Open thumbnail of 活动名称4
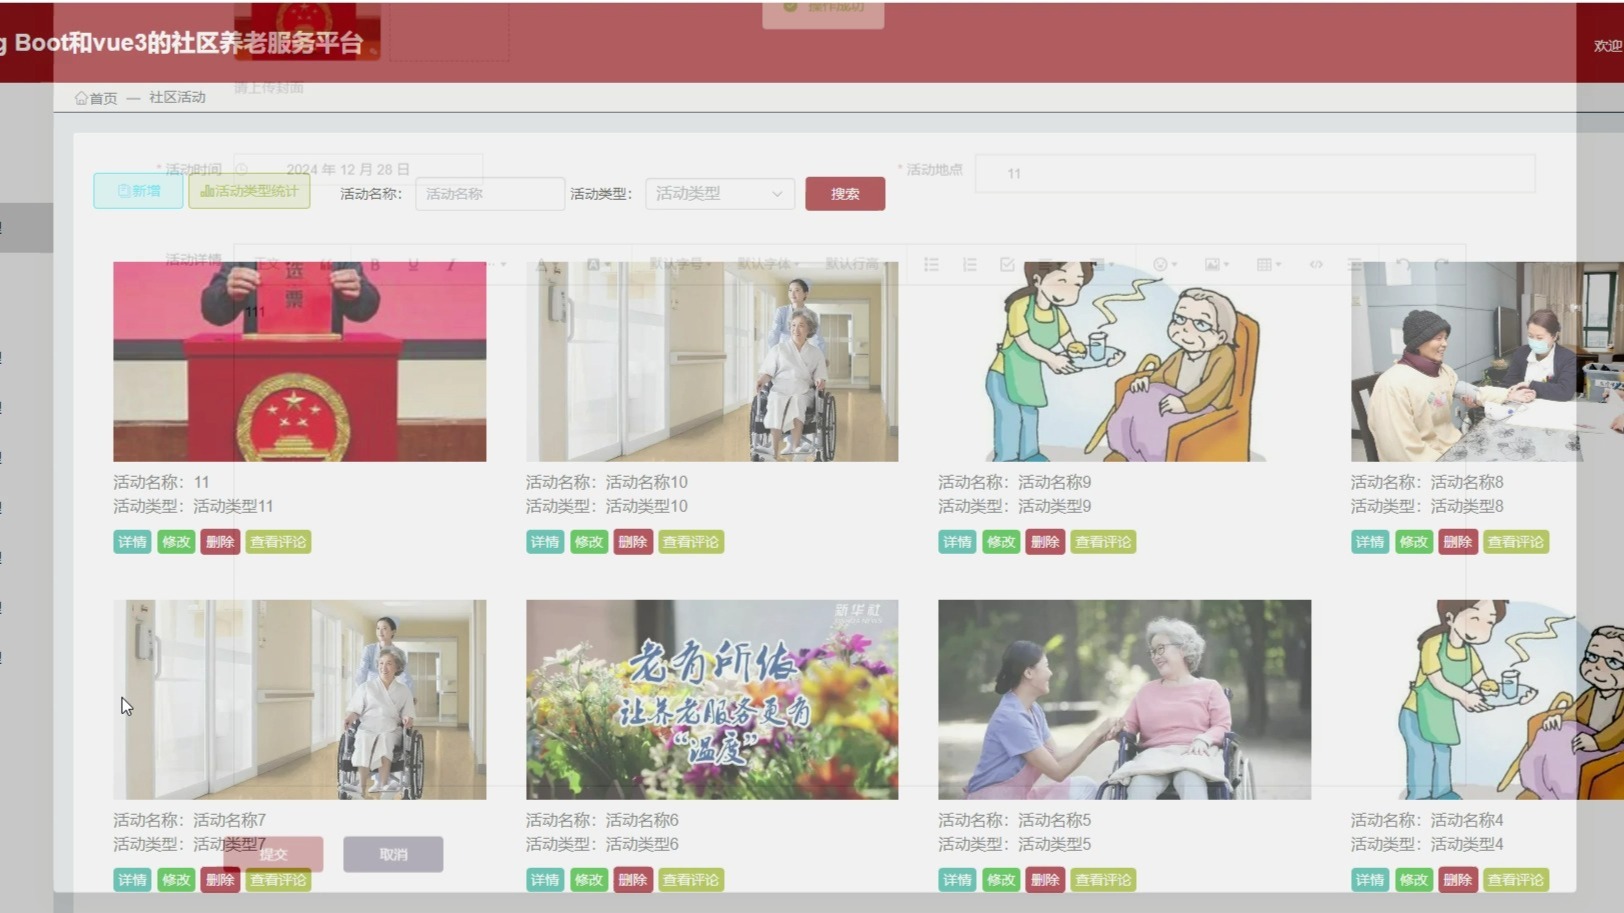 (x=1487, y=699)
